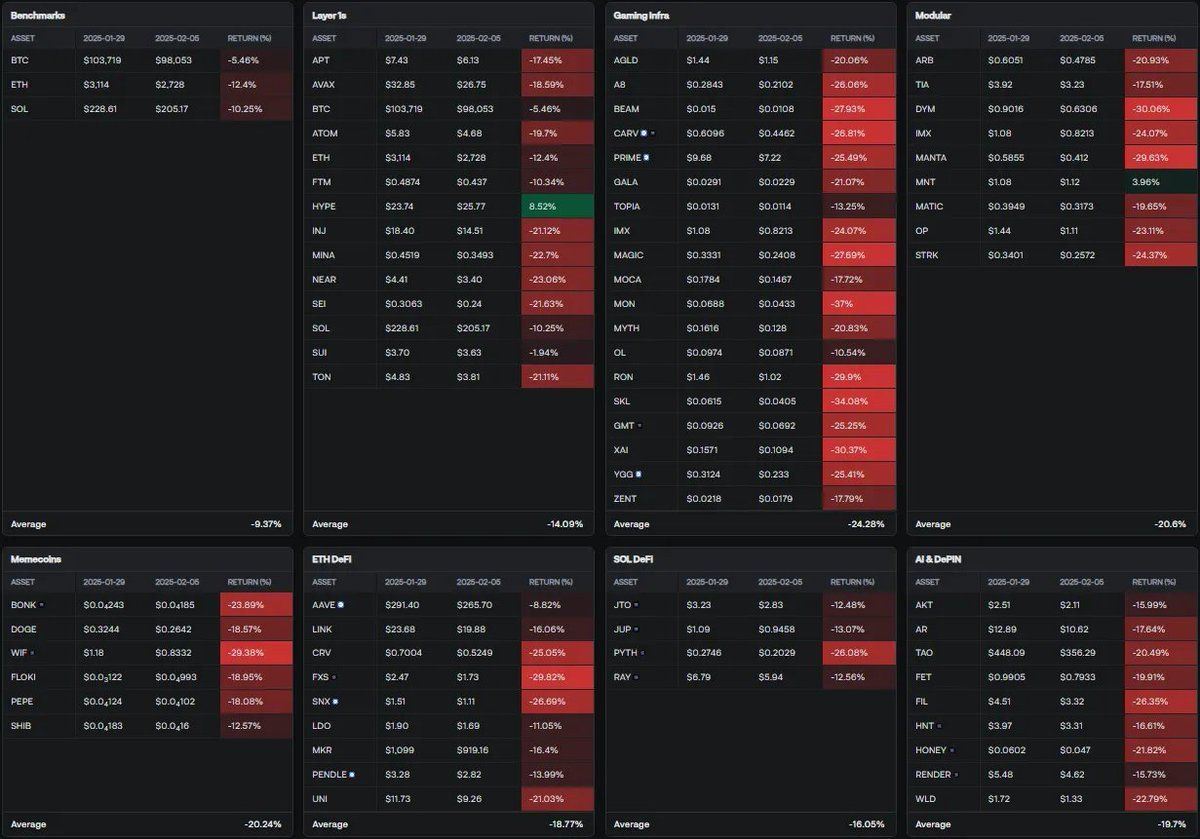Click the badge icon beside YGG
This screenshot has width=1200, height=839.
(x=638, y=474)
